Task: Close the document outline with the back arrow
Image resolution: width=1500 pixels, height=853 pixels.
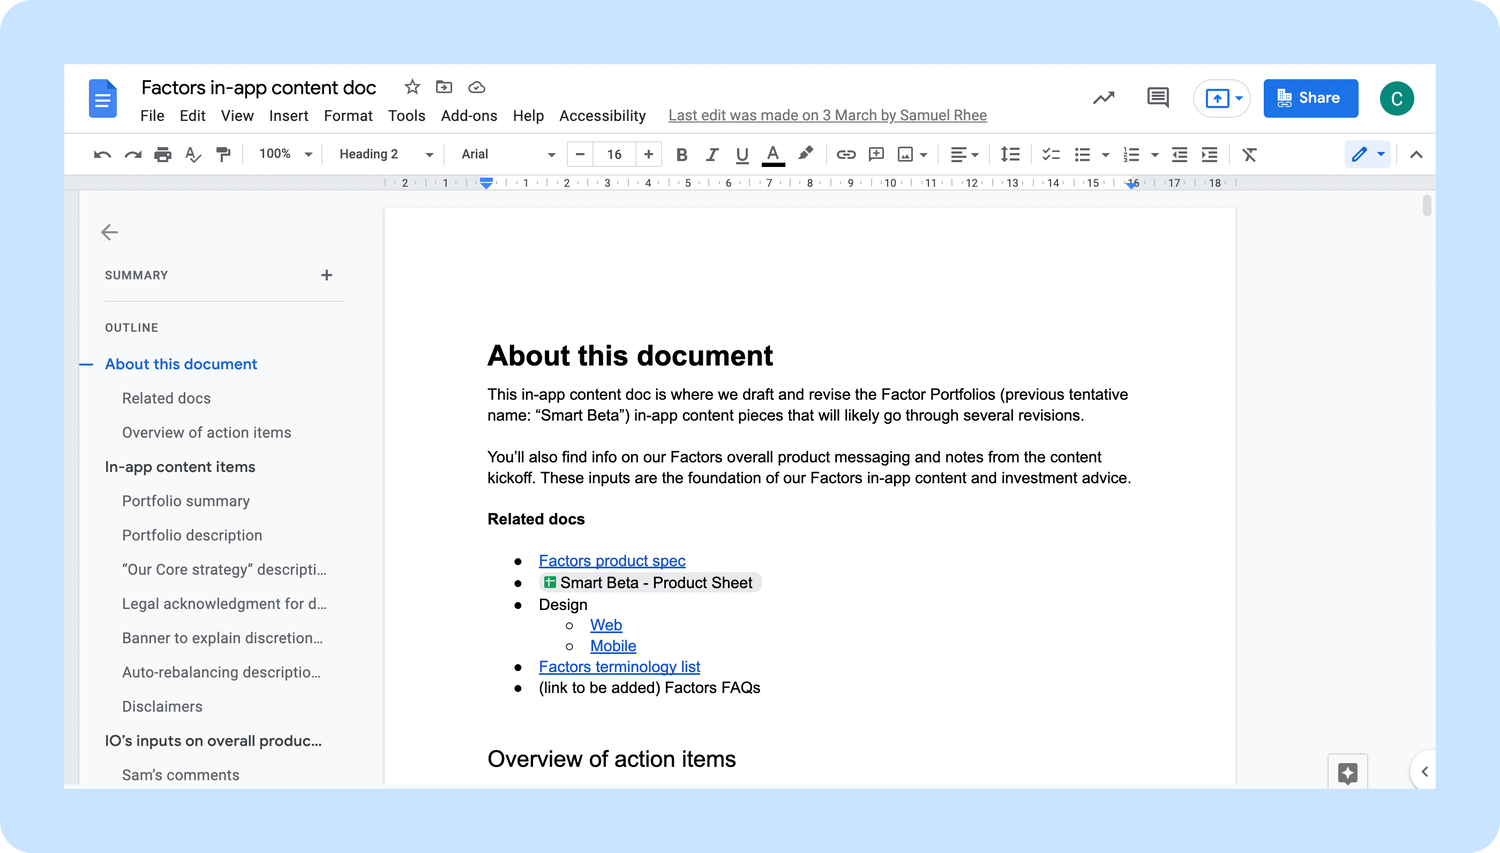Action: click(110, 232)
